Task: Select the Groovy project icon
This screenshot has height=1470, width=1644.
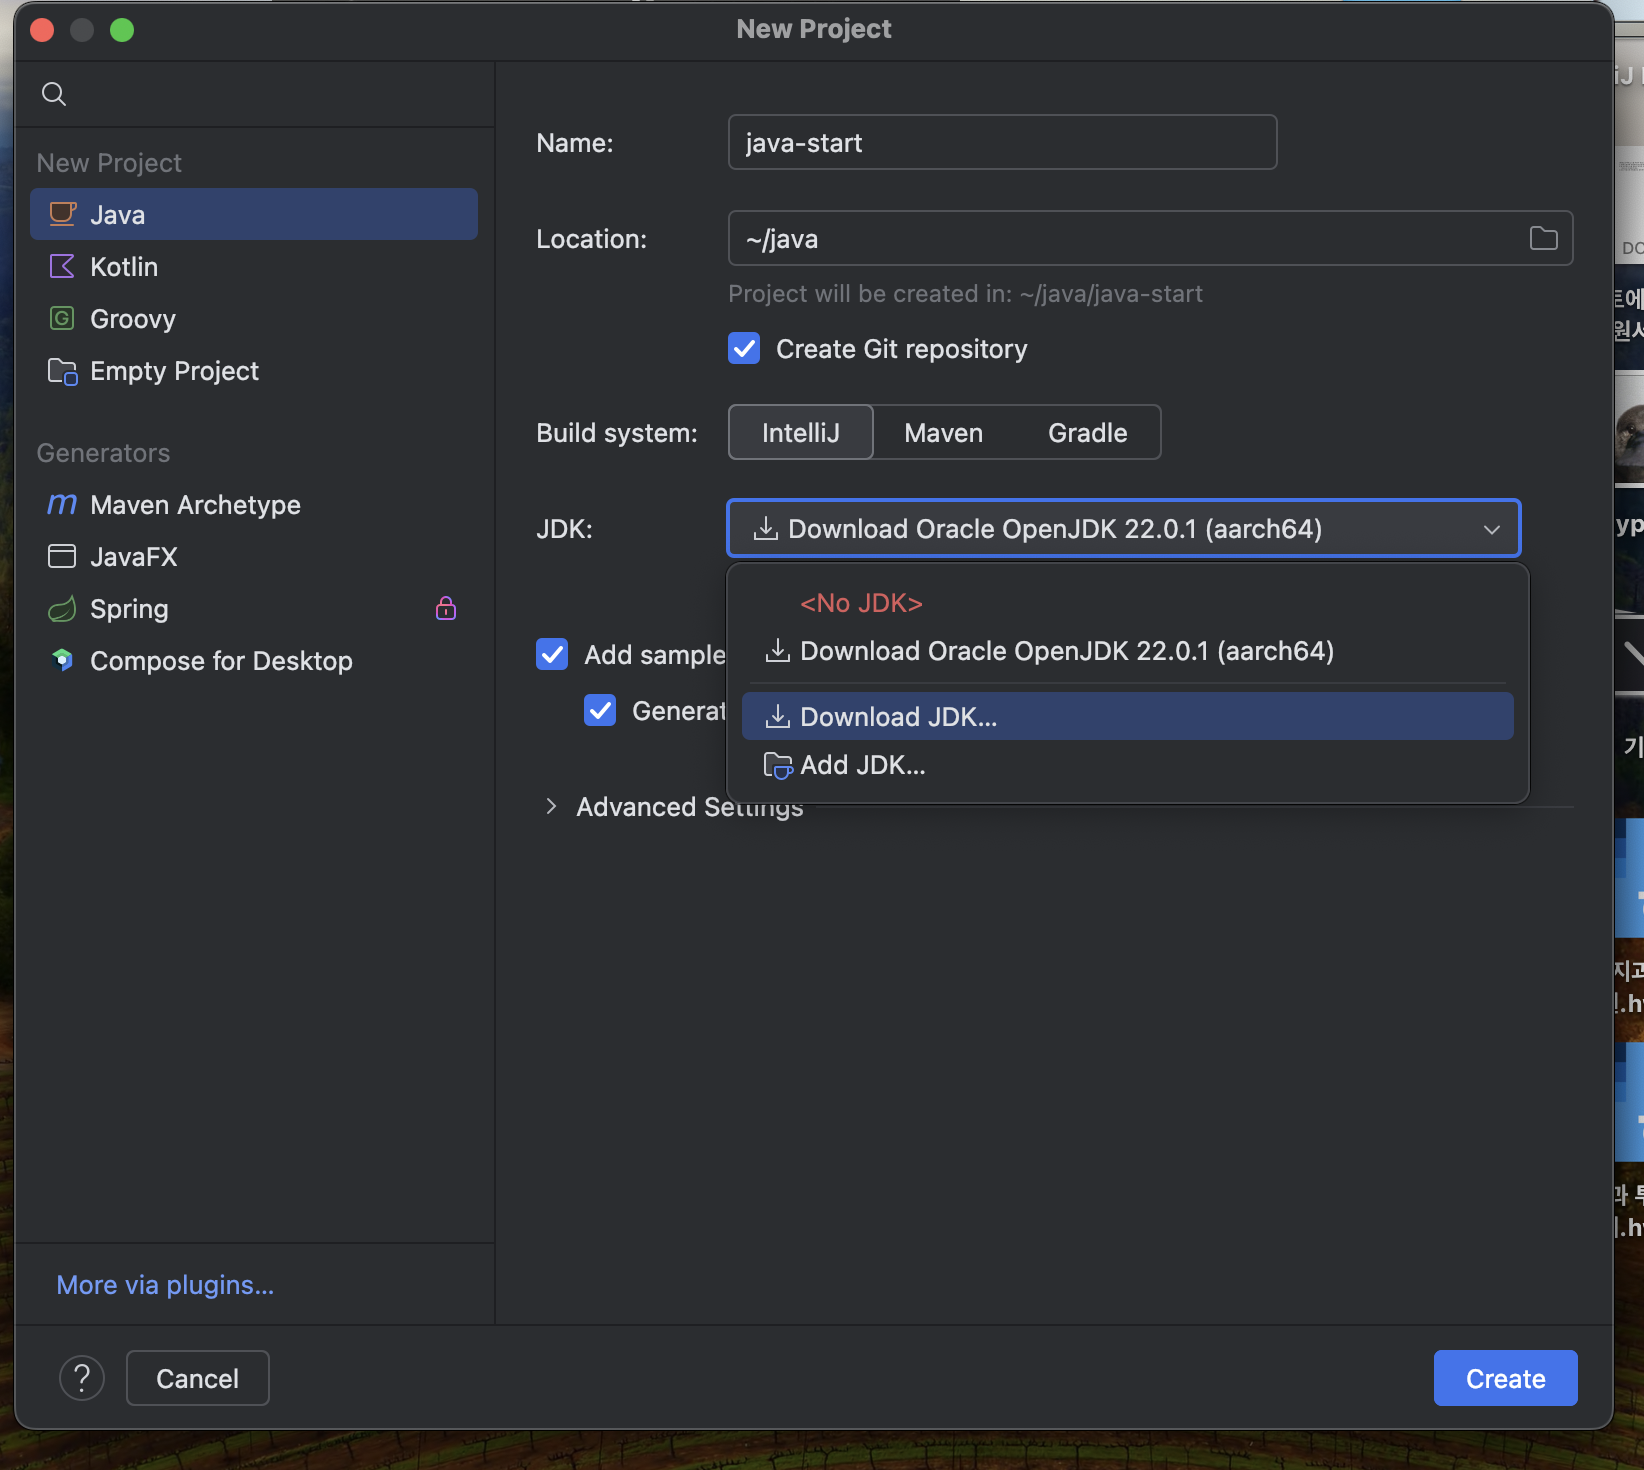Action: click(x=62, y=319)
